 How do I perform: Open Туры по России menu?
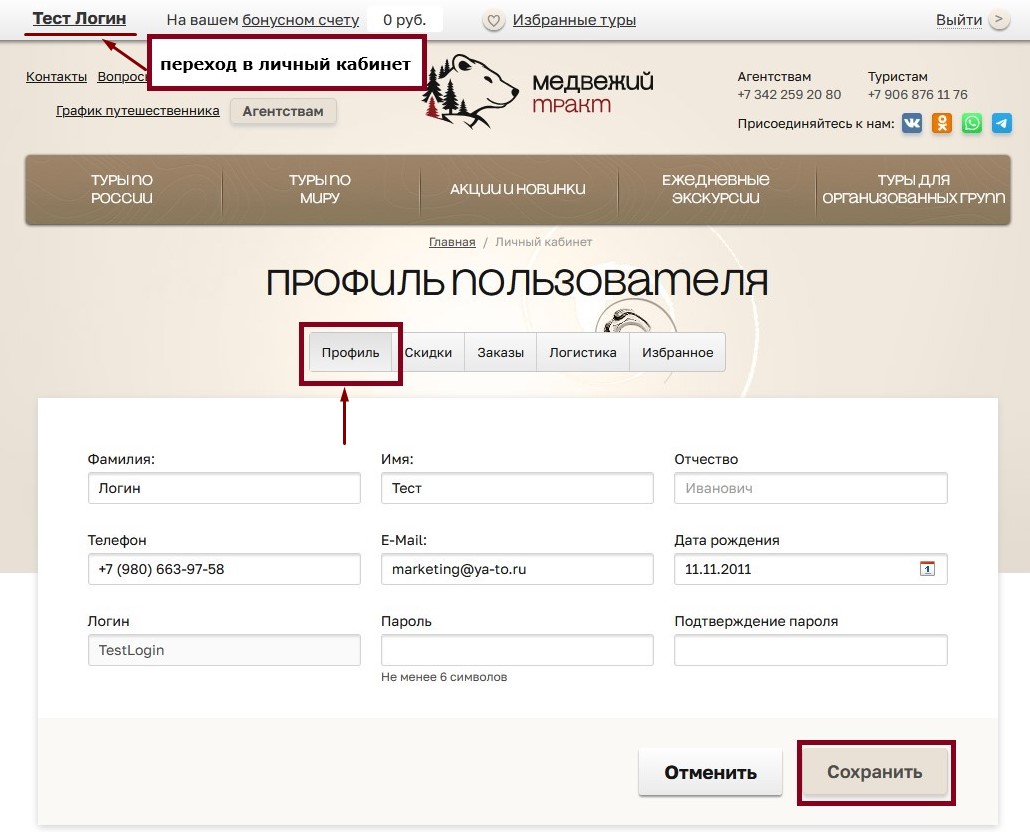click(x=122, y=189)
